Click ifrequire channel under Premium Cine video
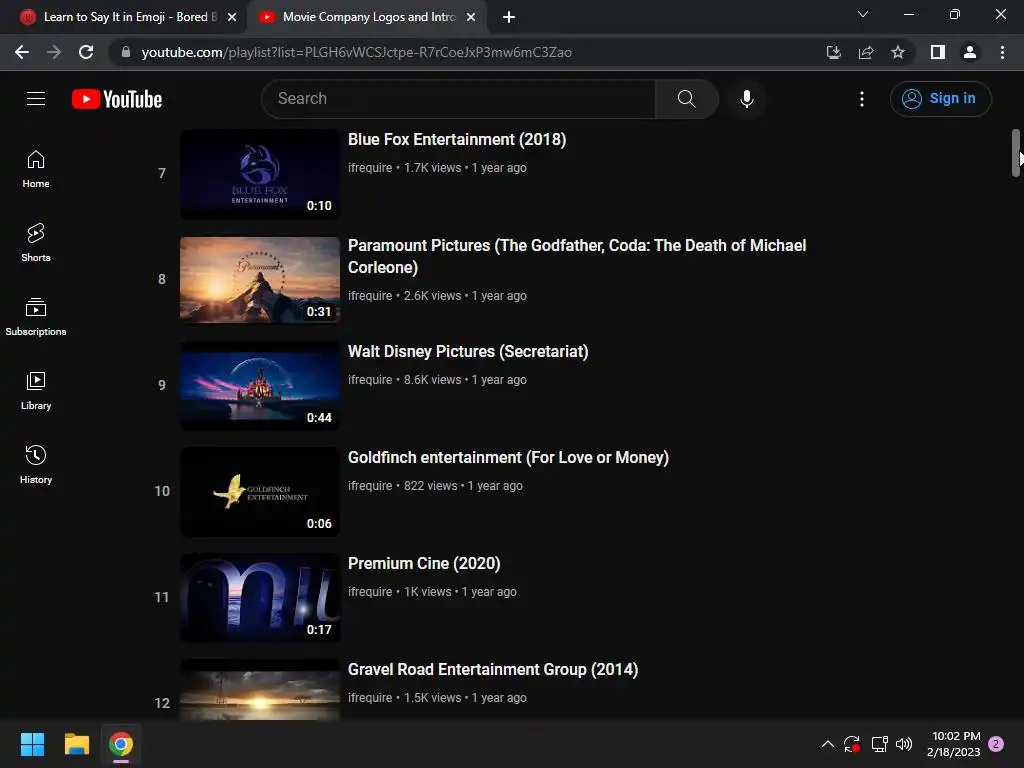This screenshot has height=768, width=1024. tap(370, 591)
